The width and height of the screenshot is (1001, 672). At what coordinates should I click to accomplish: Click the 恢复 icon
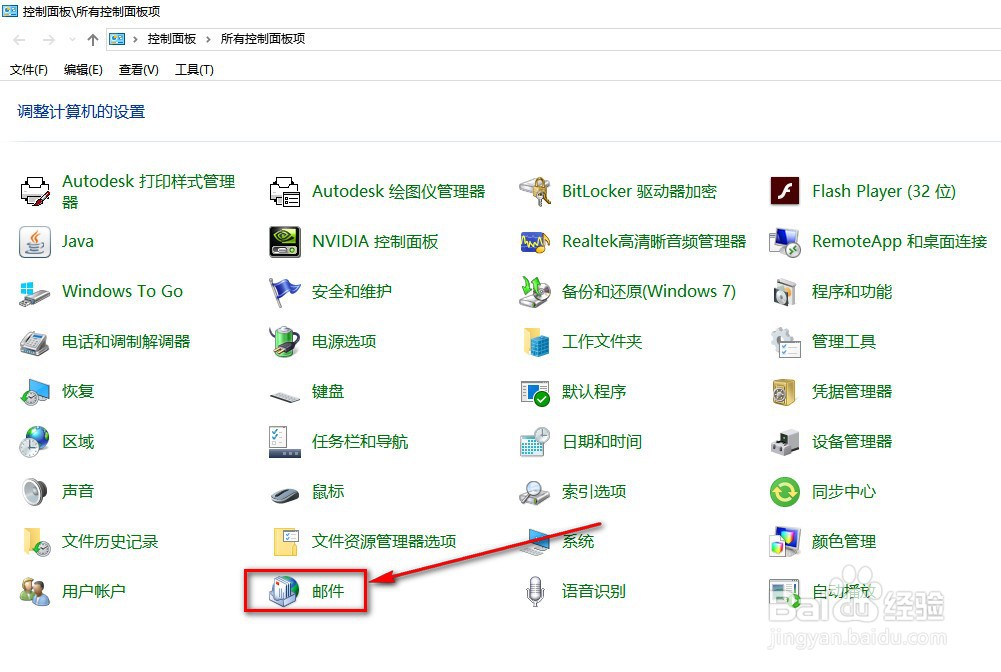[x=35, y=392]
